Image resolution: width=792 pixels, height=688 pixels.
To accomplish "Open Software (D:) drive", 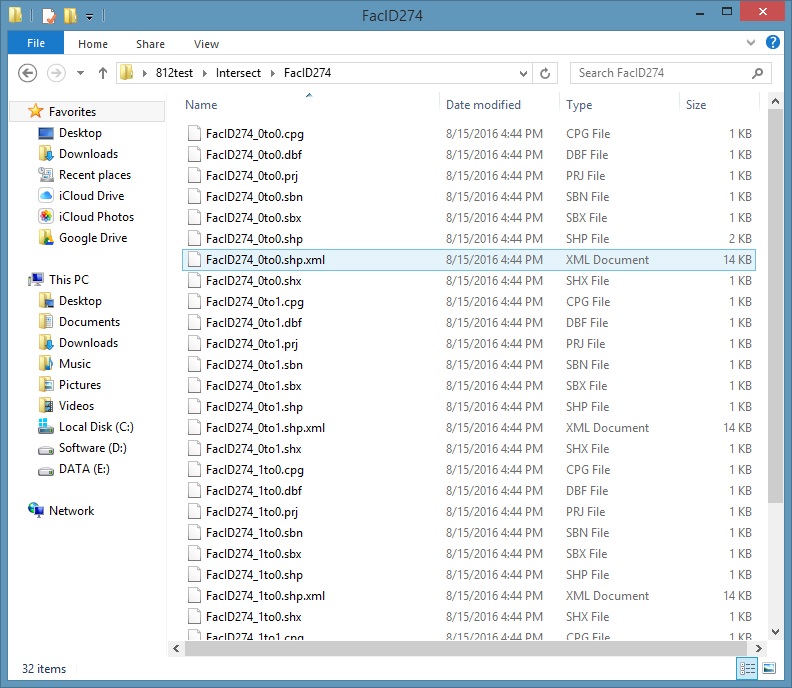I will pos(93,448).
